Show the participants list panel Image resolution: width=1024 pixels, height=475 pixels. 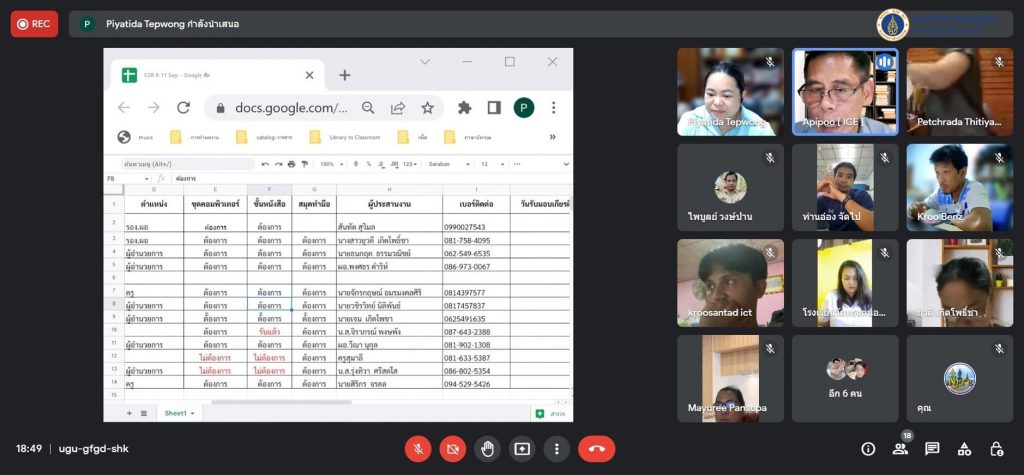click(900, 449)
